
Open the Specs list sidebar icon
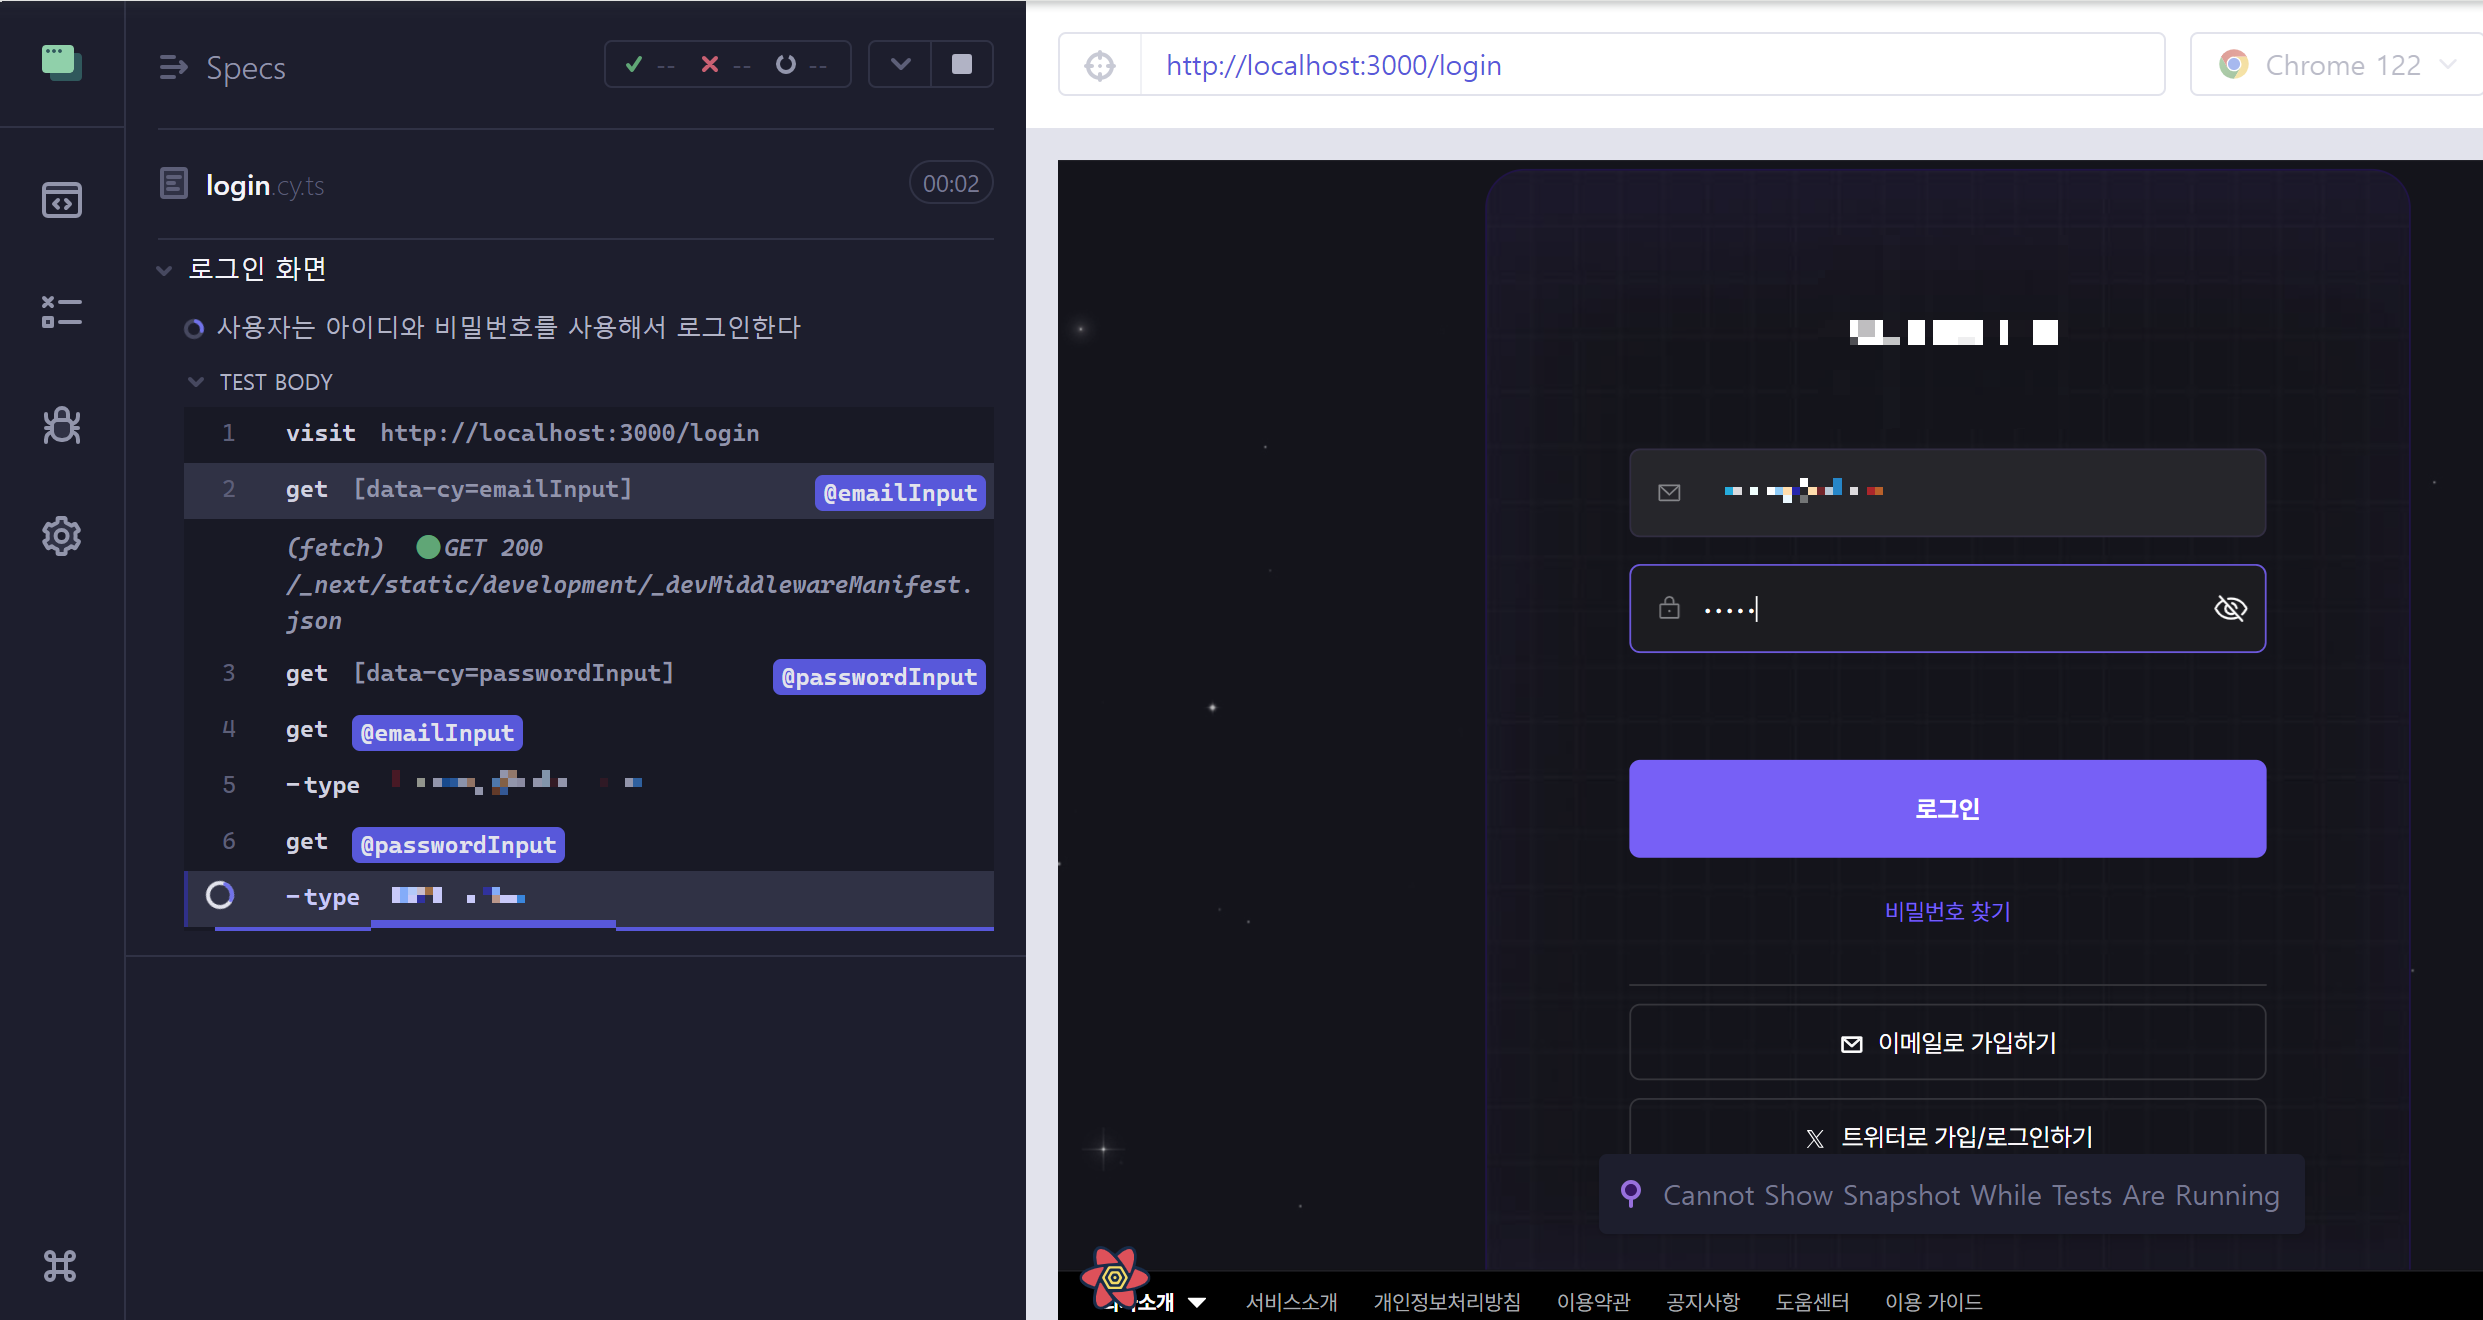pos(61,200)
